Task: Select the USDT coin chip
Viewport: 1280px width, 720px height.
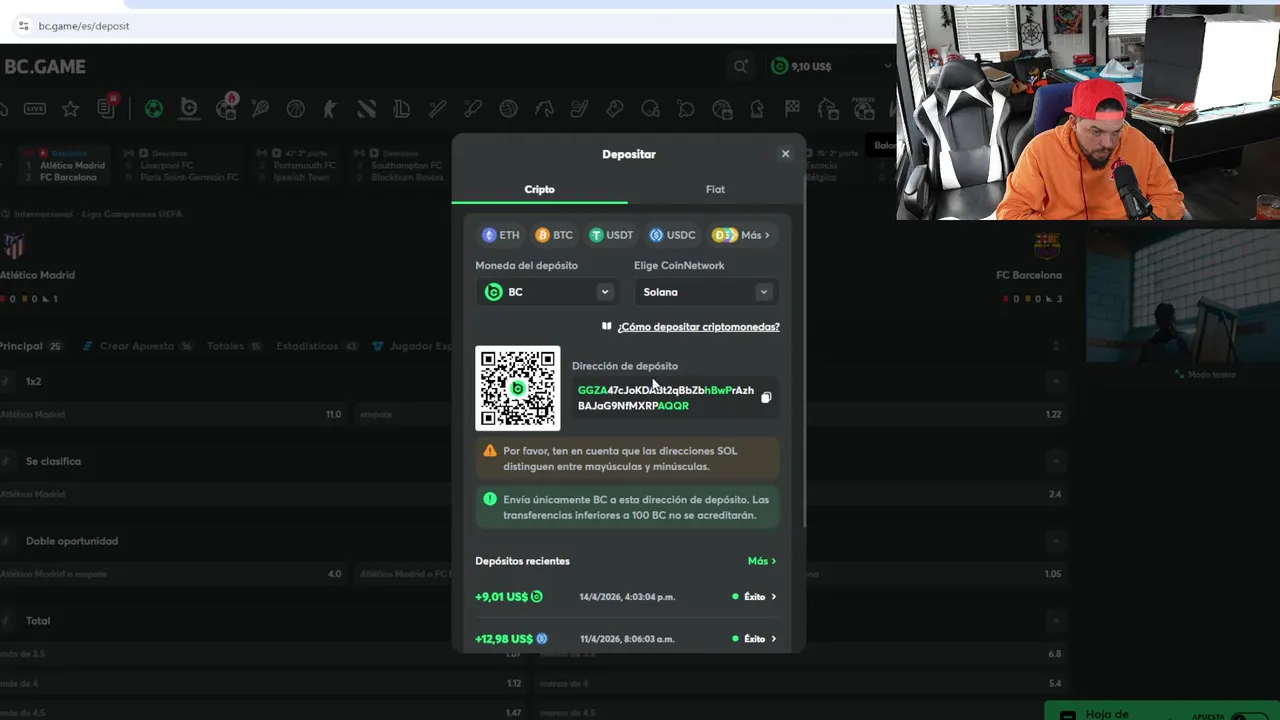Action: click(x=611, y=235)
